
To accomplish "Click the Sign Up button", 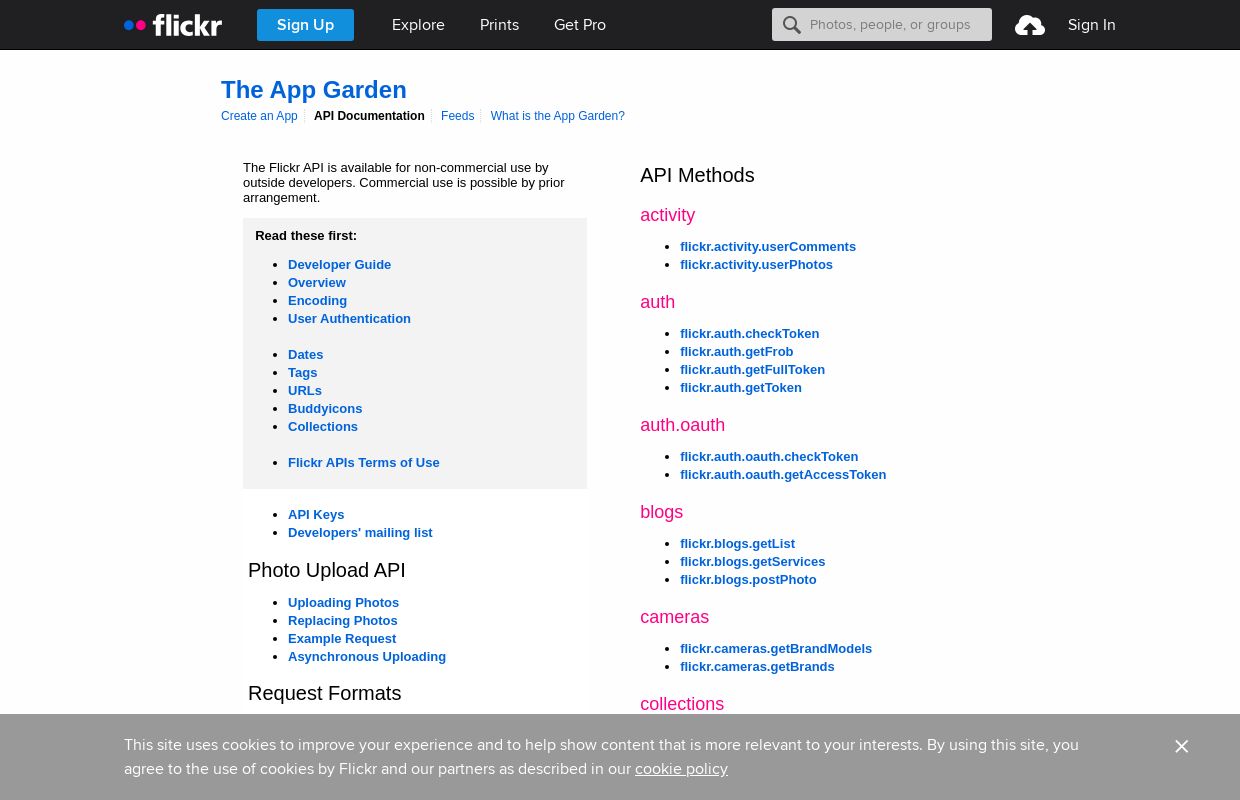I will click(x=305, y=25).
